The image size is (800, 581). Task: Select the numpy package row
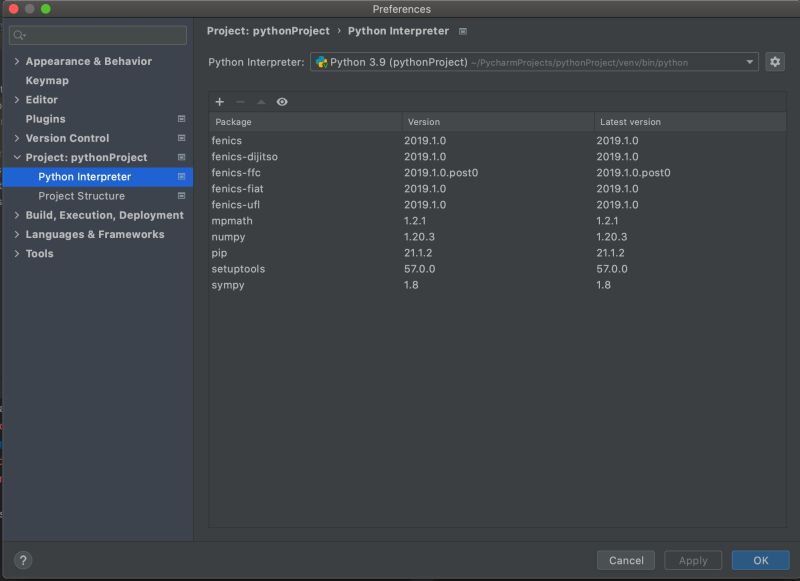point(300,237)
